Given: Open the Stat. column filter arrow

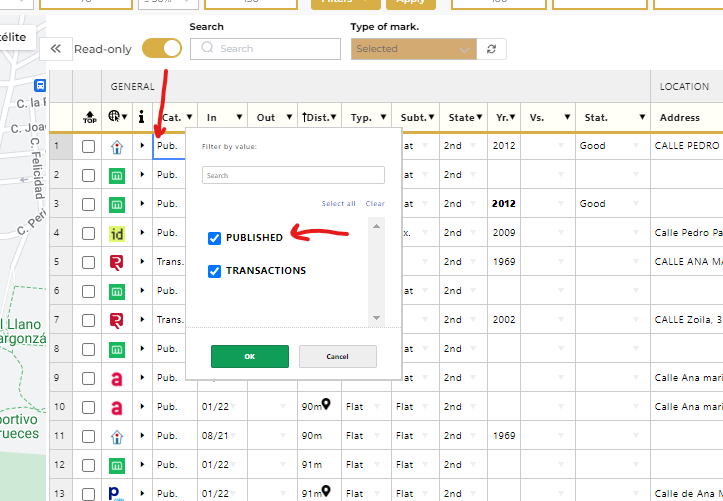Looking at the screenshot, I should pyautogui.click(x=642, y=117).
